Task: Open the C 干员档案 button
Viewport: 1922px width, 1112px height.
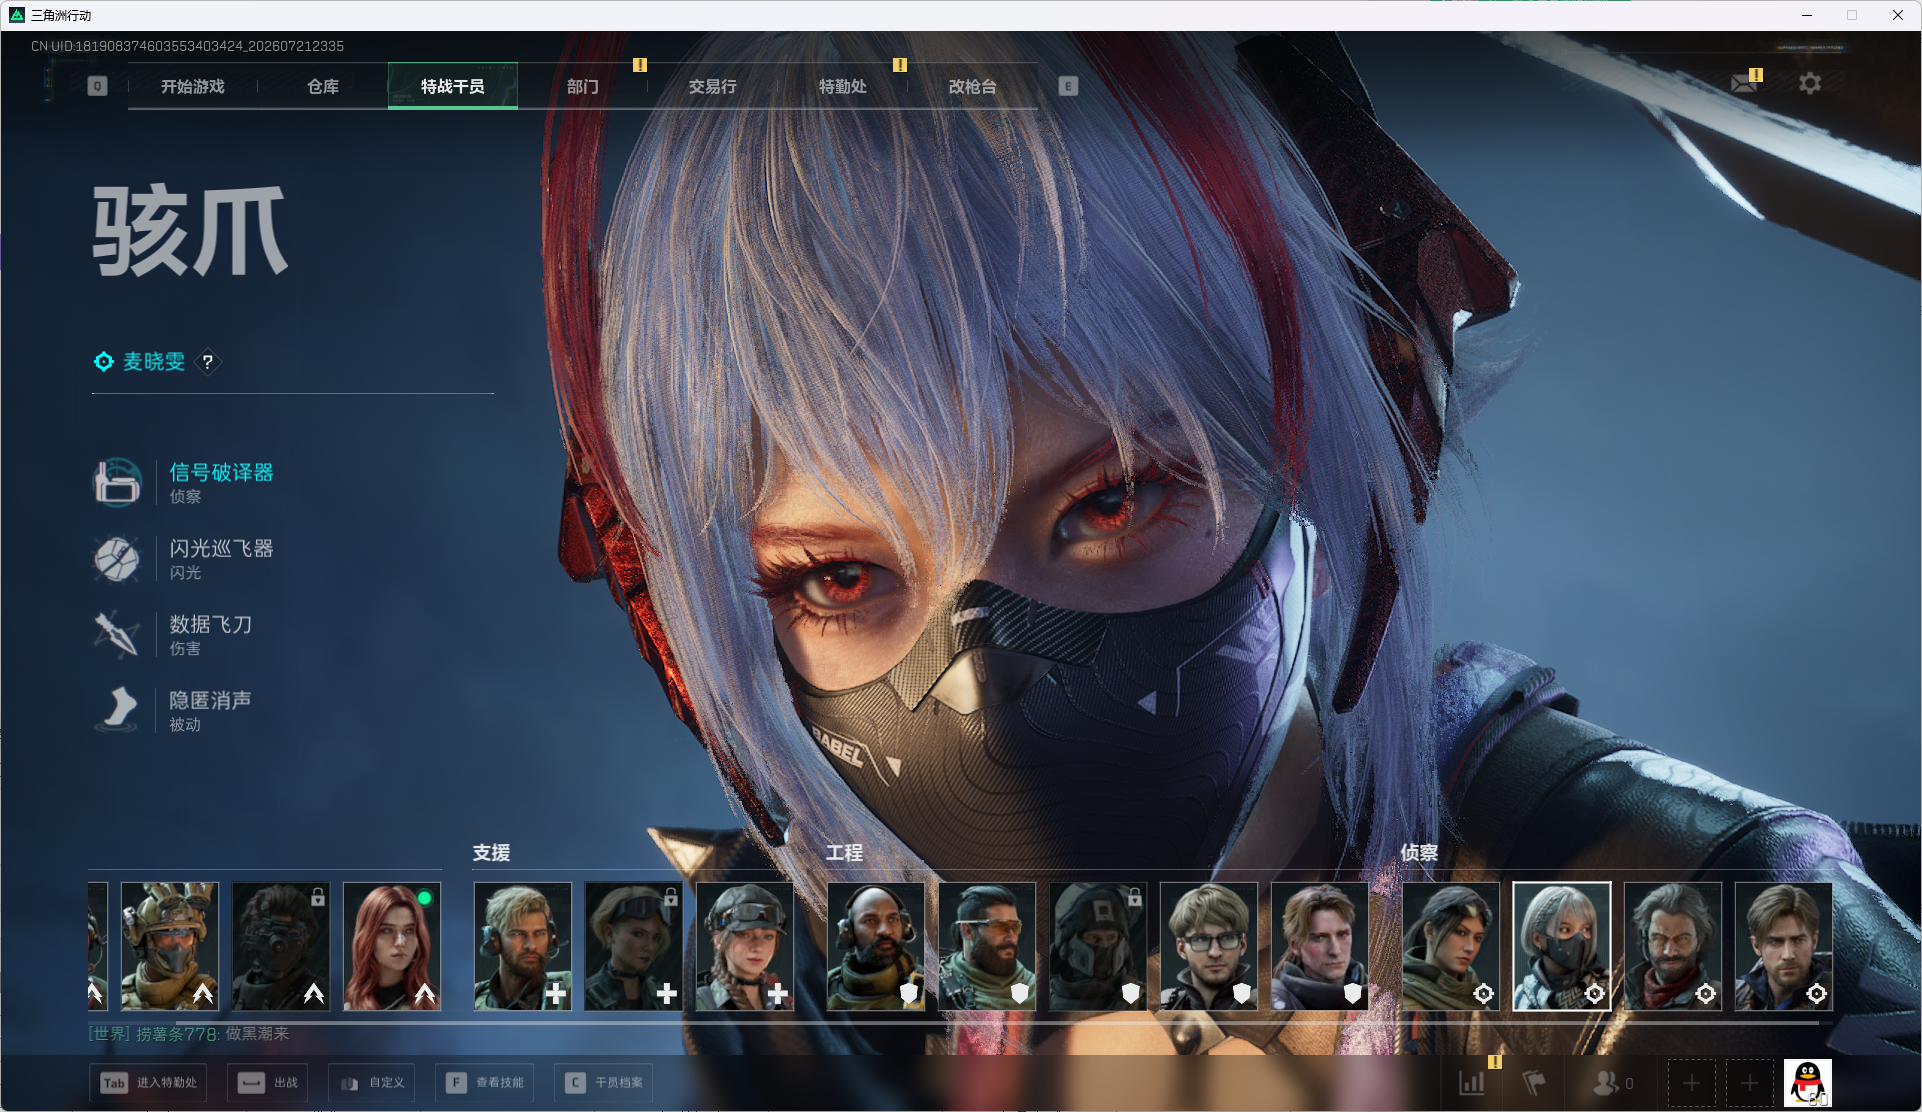Action: pyautogui.click(x=604, y=1083)
